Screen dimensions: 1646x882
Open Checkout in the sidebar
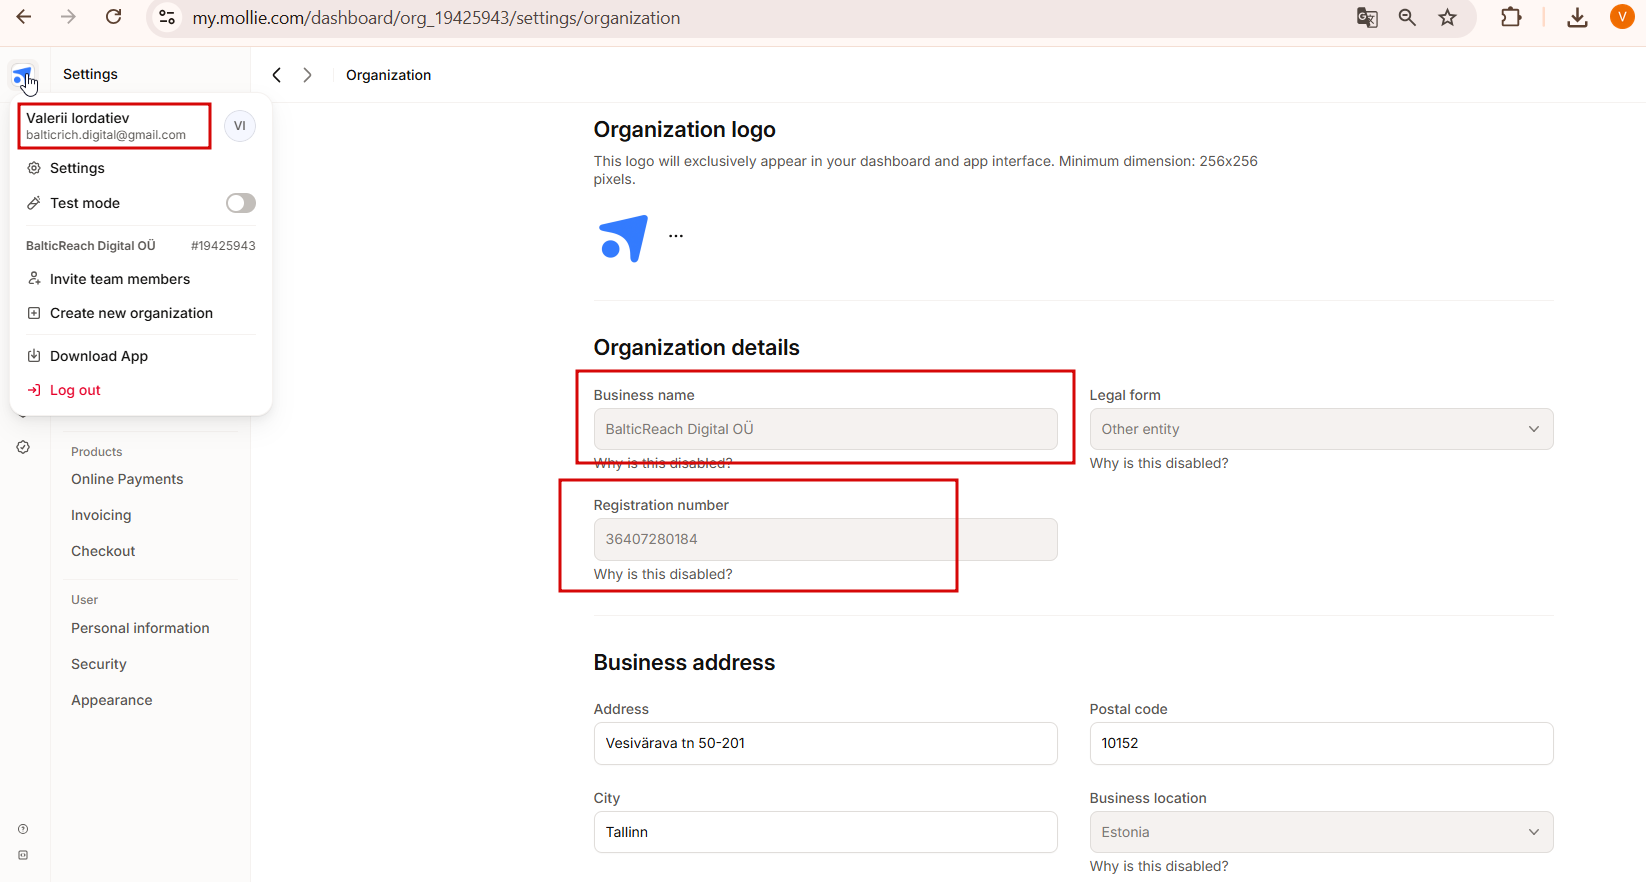(103, 551)
